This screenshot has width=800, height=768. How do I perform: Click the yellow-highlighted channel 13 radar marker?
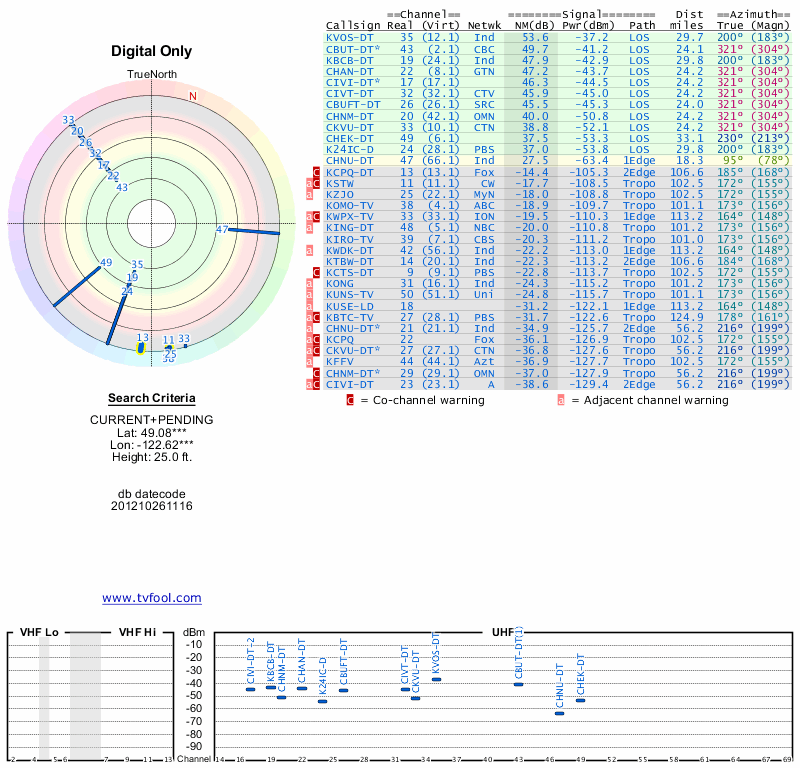click(141, 348)
